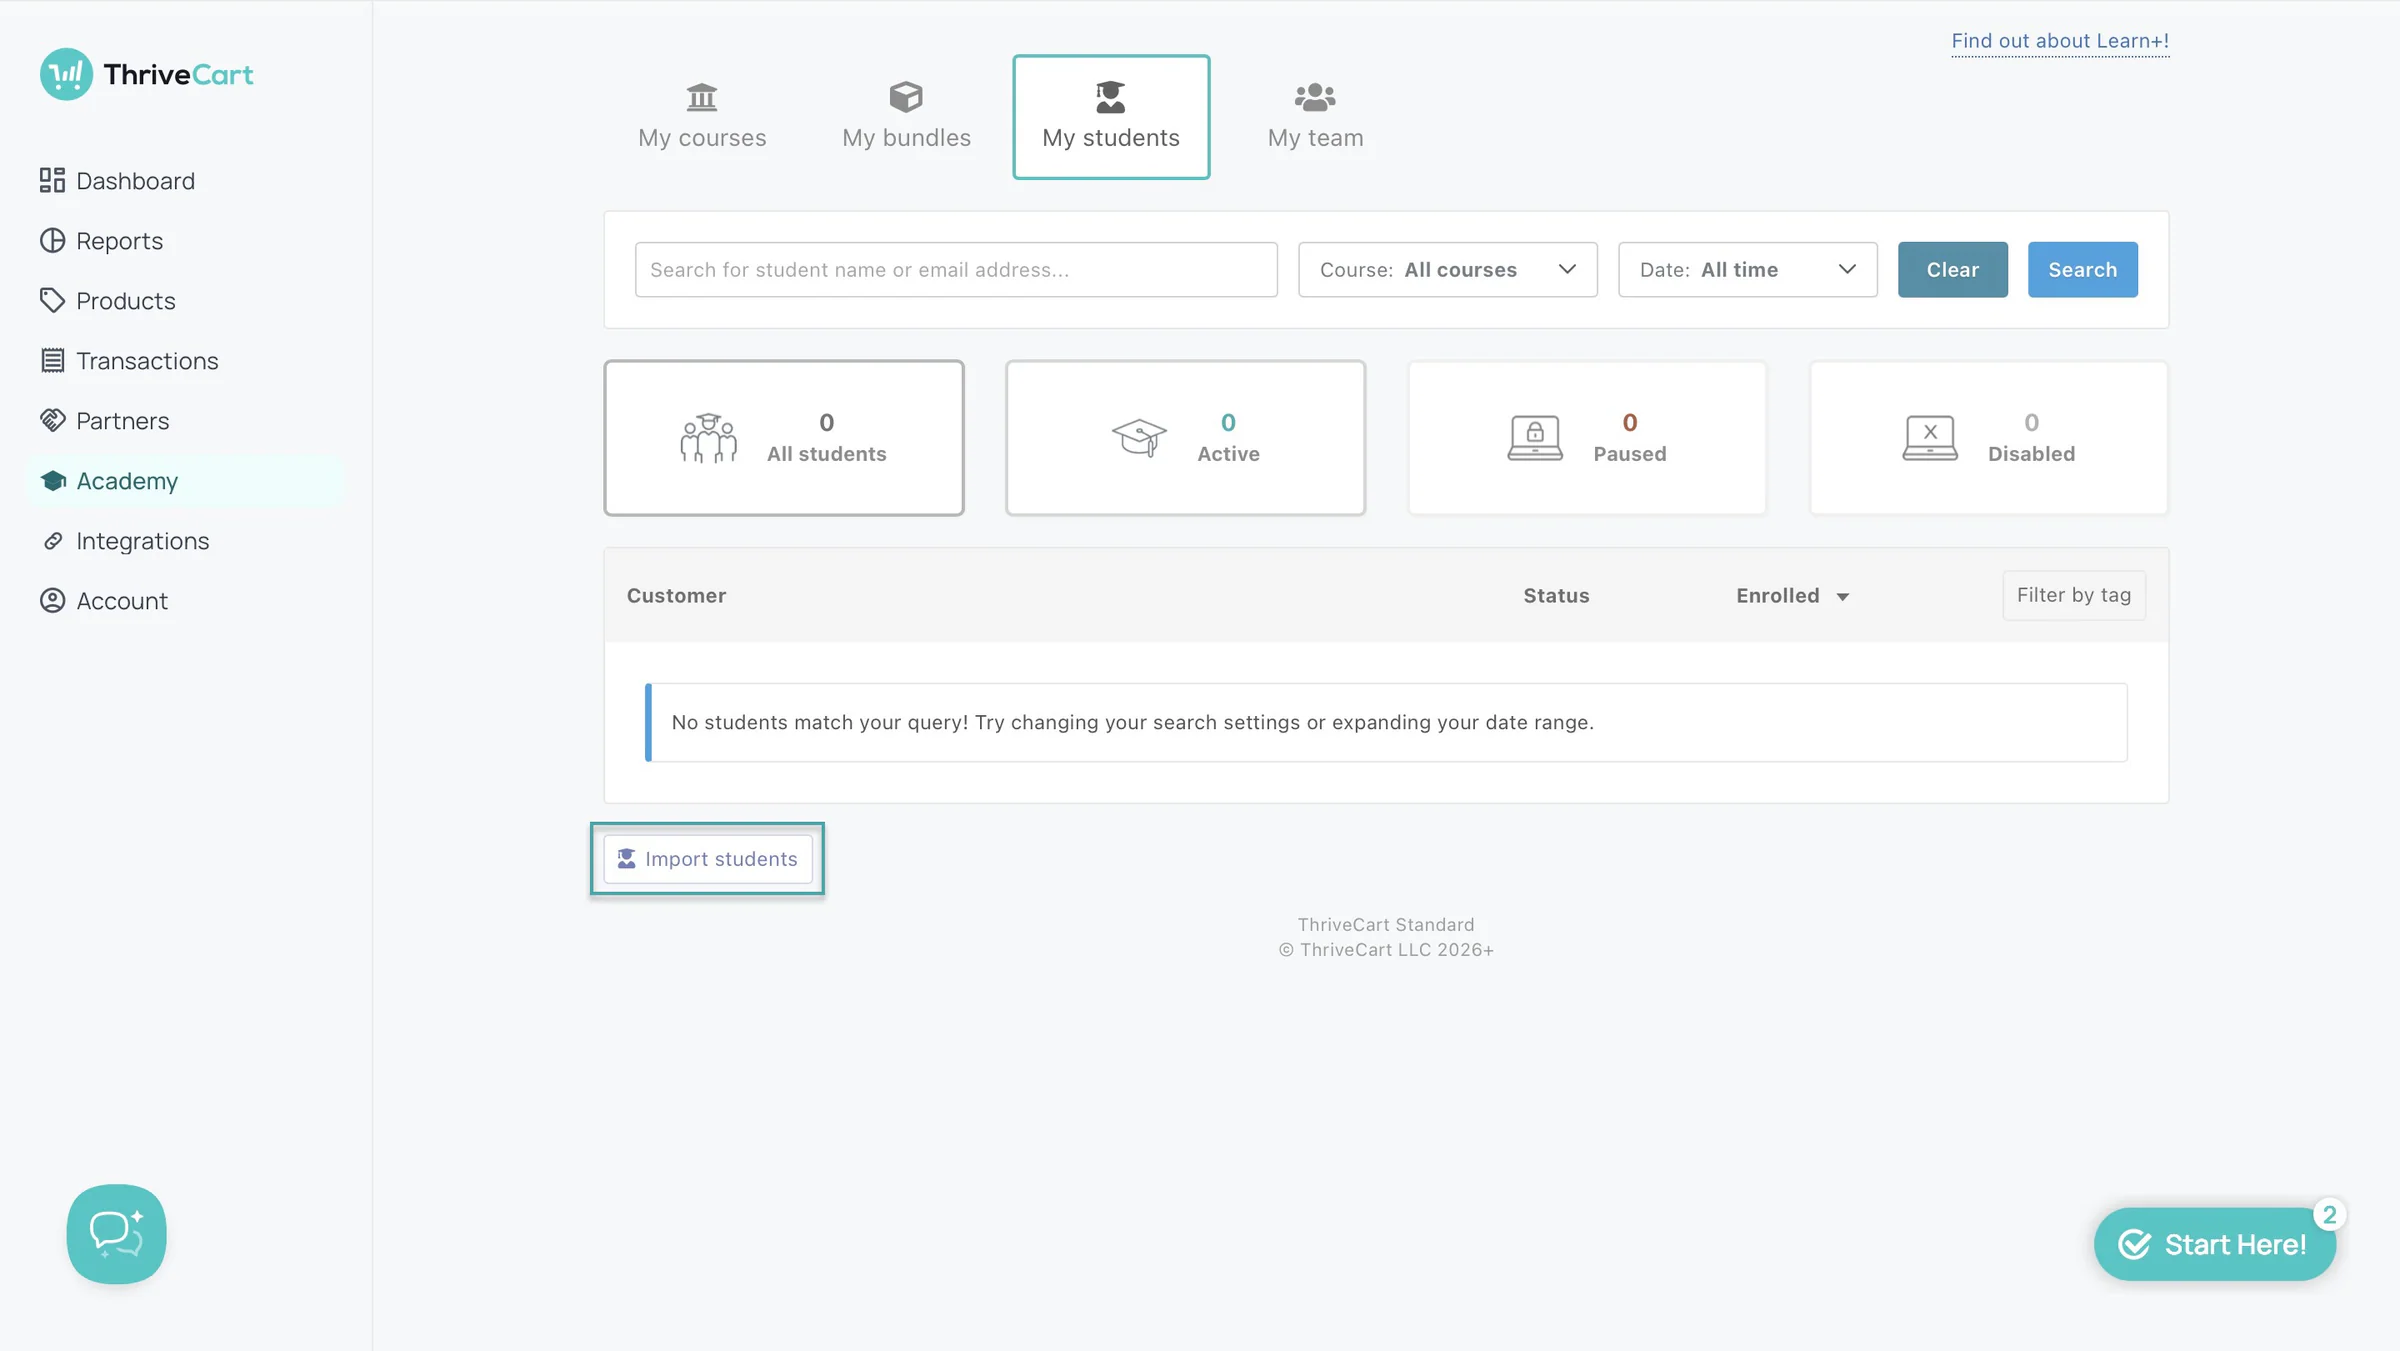This screenshot has width=2400, height=1351.
Task: Click the Academy graduation cap icon
Action: point(52,481)
